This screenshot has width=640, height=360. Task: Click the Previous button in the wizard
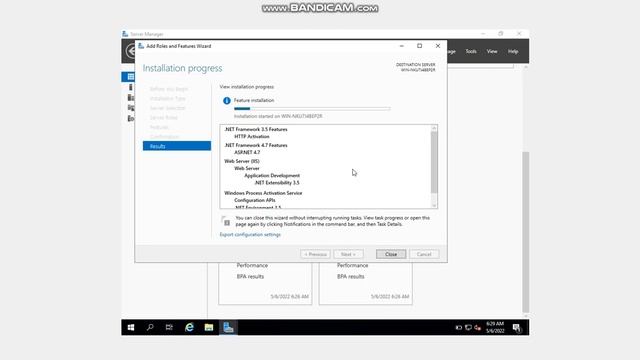pos(315,254)
